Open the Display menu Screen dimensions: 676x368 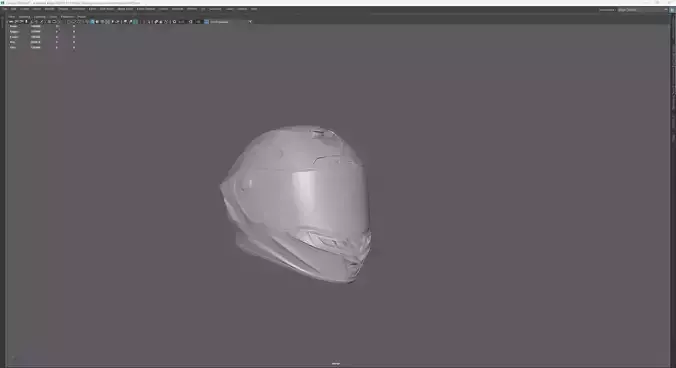(x=63, y=9)
